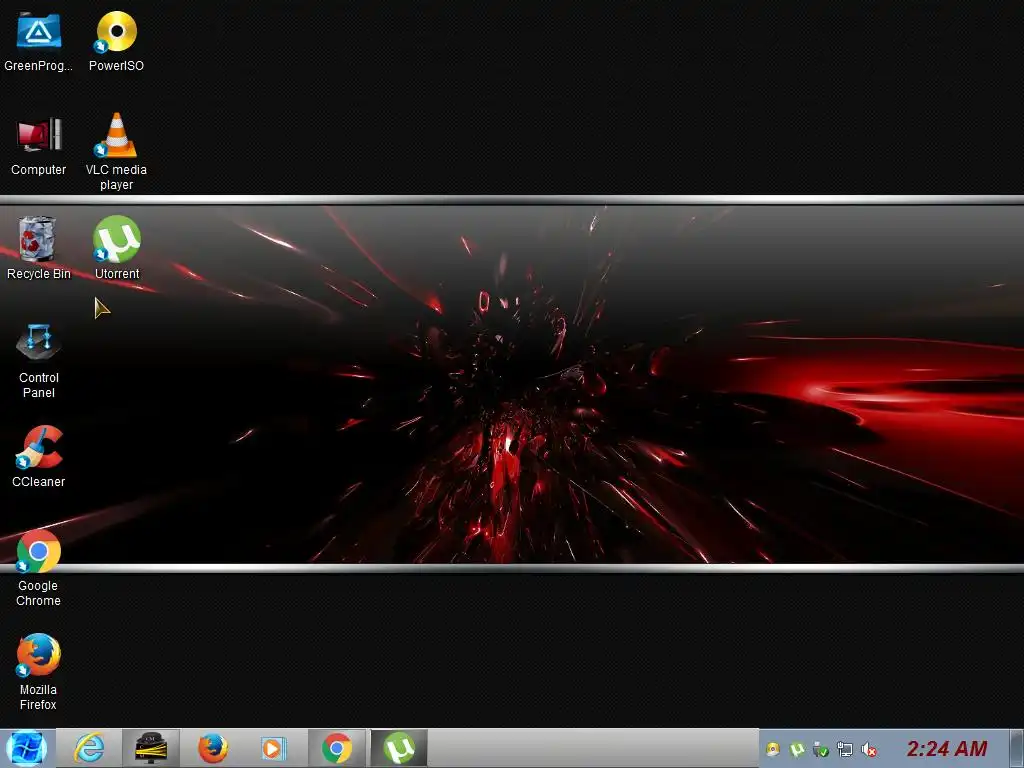1024x768 pixels.
Task: Click the uTorrent system tray icon
Action: coord(797,749)
